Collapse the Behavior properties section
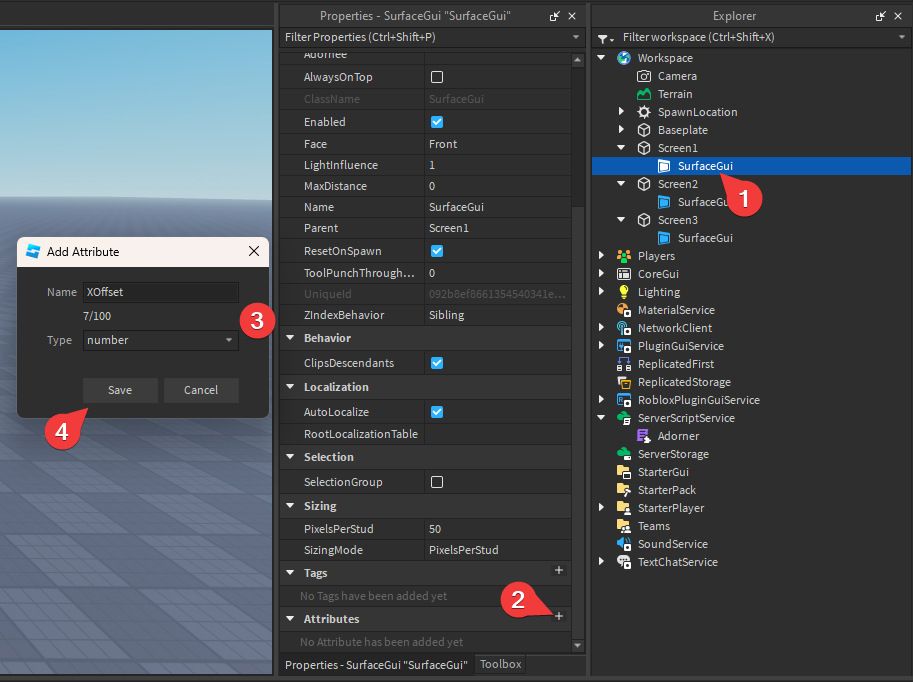This screenshot has width=913, height=682. [290, 339]
